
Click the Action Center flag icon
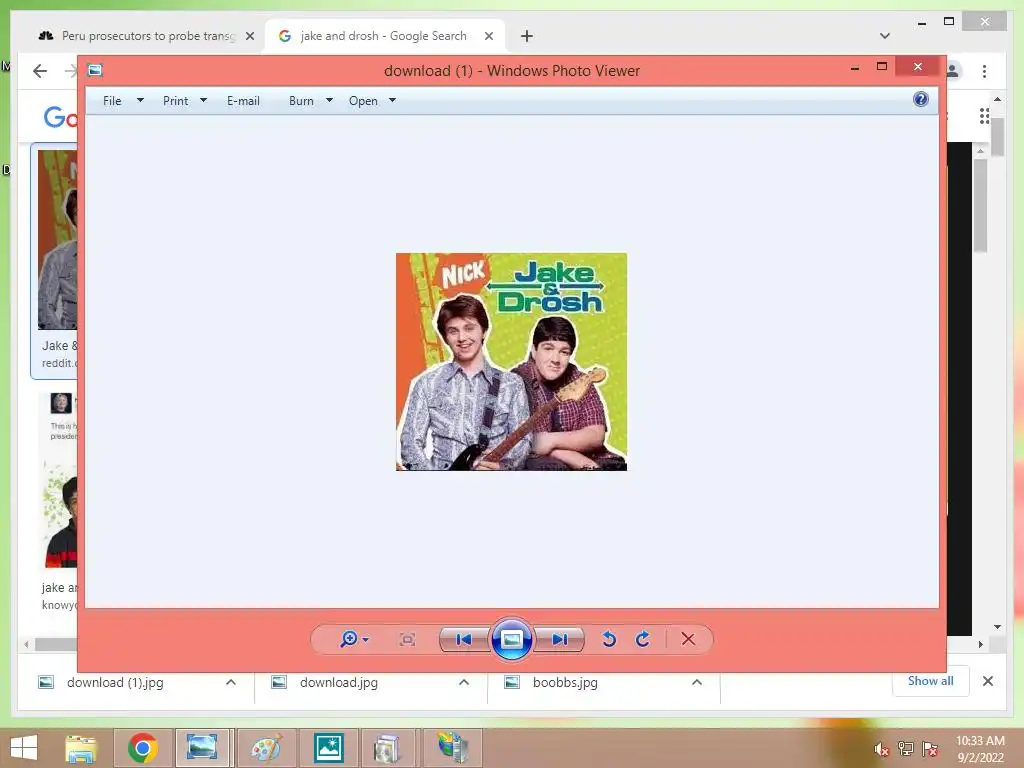coord(930,749)
